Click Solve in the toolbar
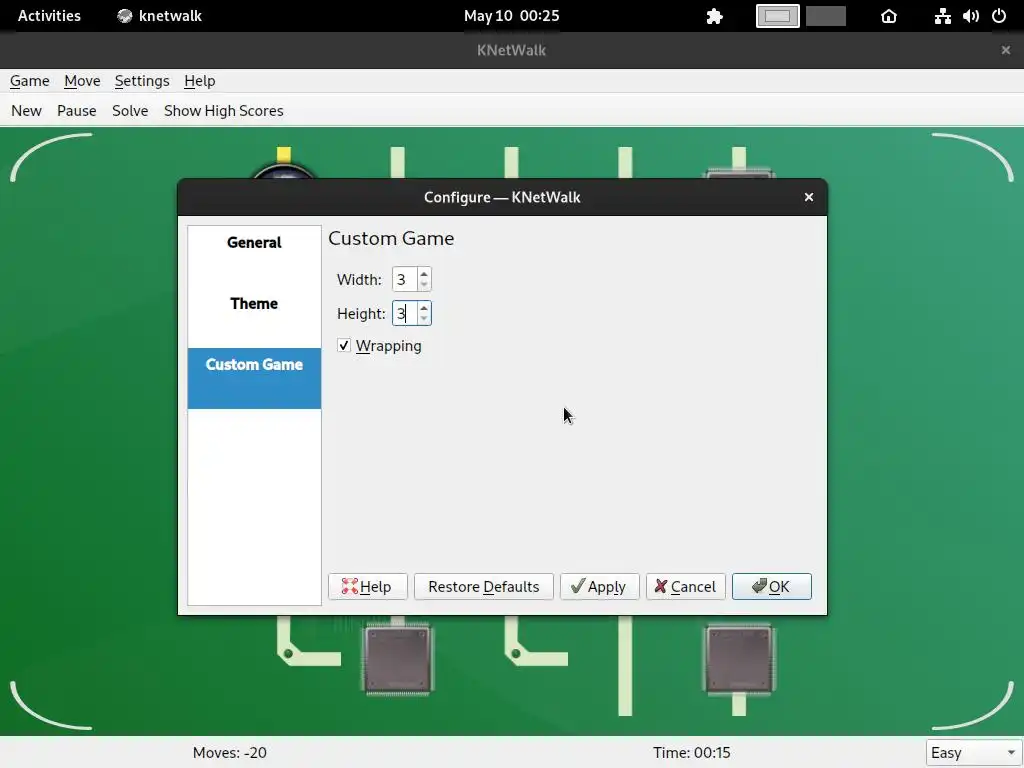The image size is (1024, 768). tap(130, 111)
